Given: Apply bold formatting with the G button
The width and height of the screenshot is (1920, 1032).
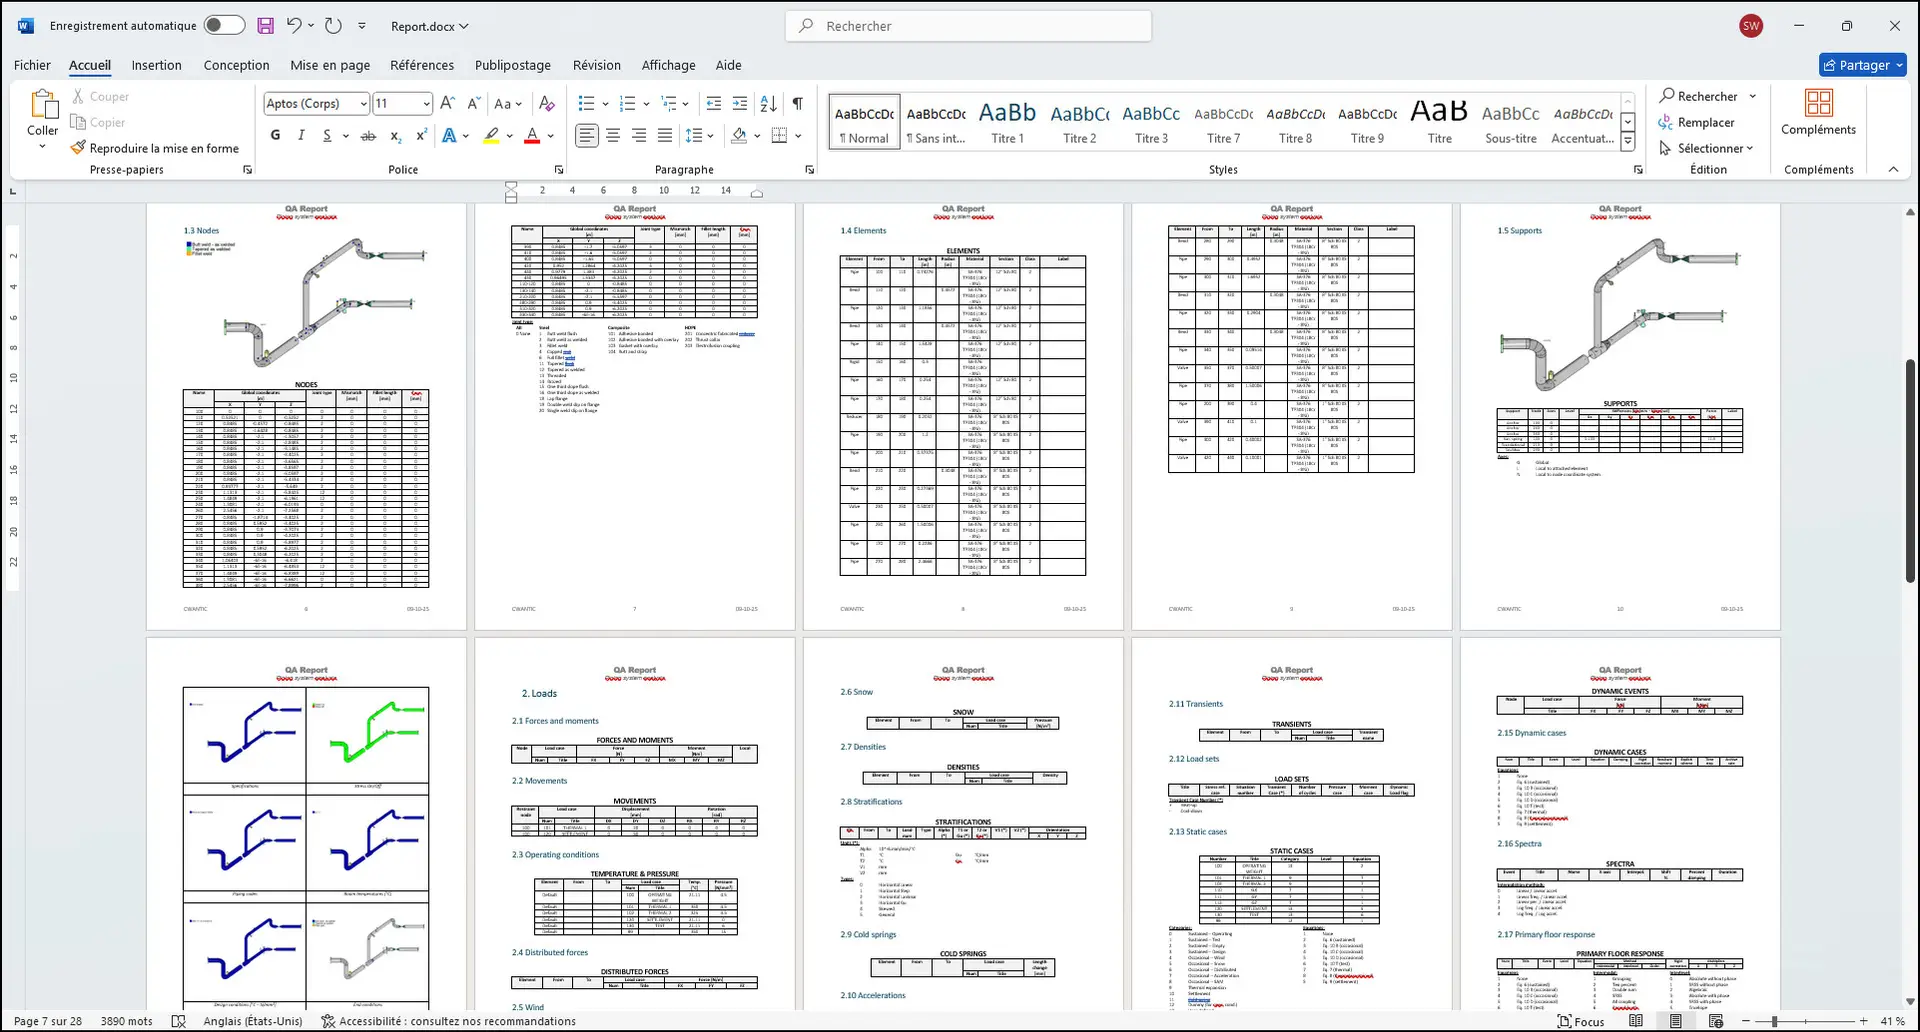Looking at the screenshot, I should (275, 136).
